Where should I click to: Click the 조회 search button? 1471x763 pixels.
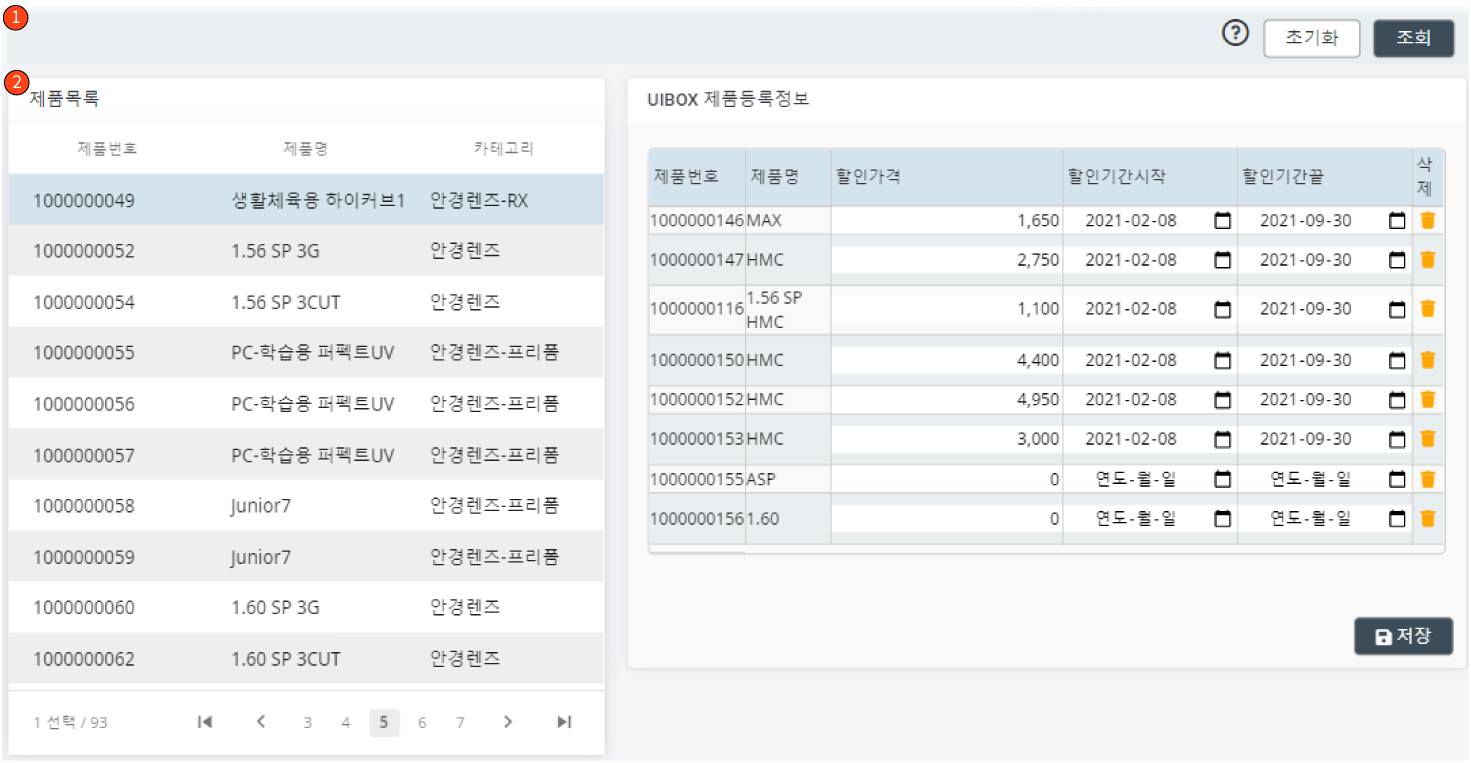click(x=1413, y=38)
